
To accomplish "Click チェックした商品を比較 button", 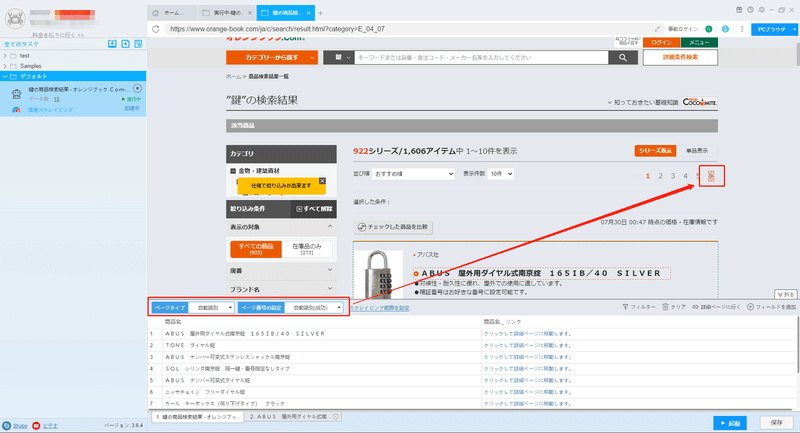I will coord(393,227).
